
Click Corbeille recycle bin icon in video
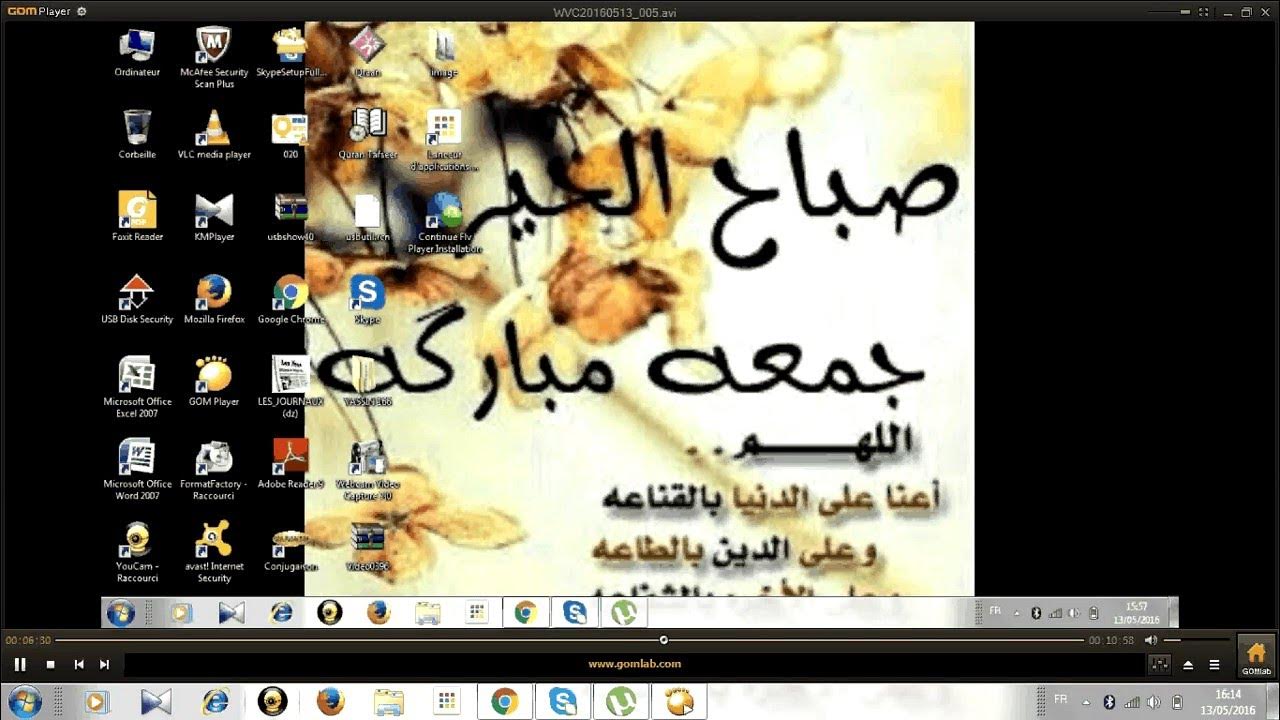(137, 135)
